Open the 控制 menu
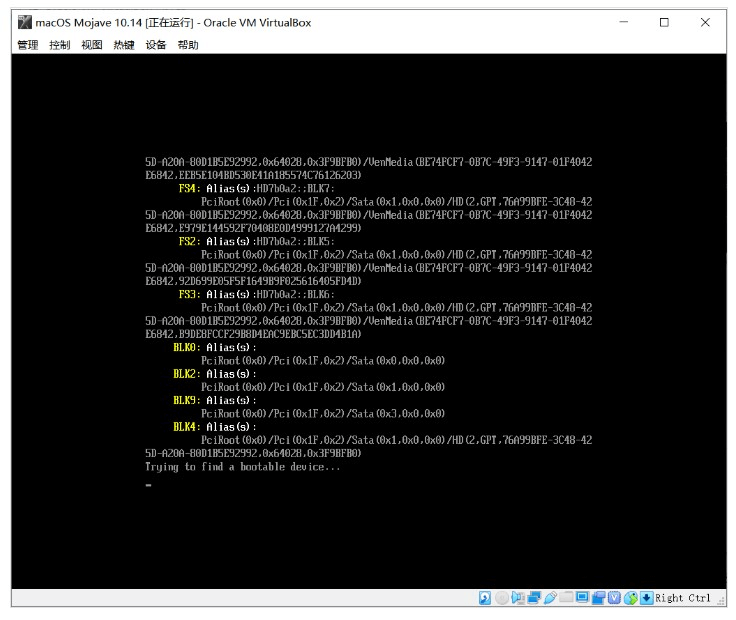Image resolution: width=736 pixels, height=620 pixels. click(59, 45)
